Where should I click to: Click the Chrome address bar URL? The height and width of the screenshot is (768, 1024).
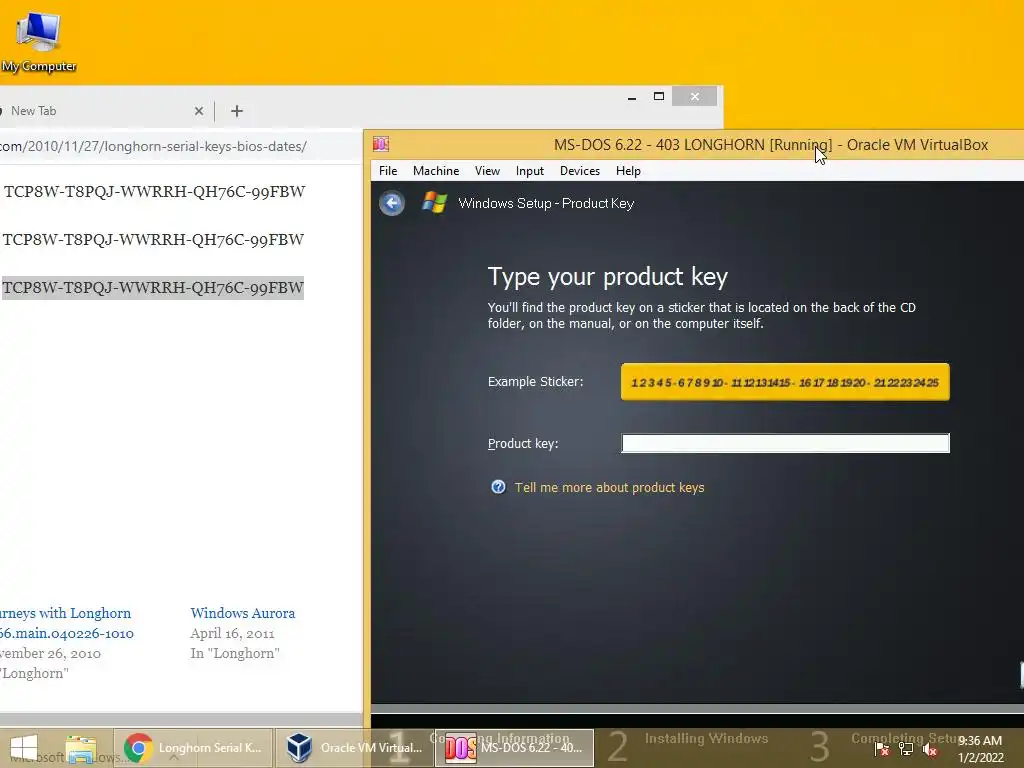153,146
